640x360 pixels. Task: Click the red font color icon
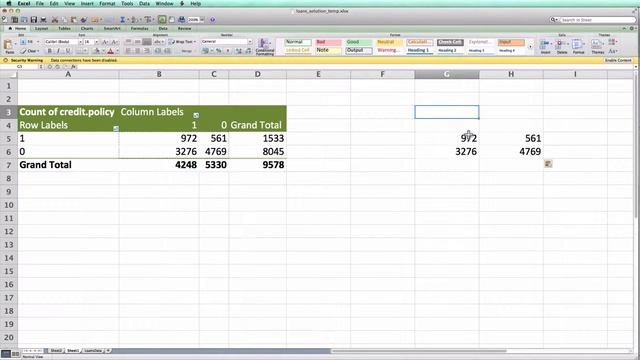pos(111,51)
